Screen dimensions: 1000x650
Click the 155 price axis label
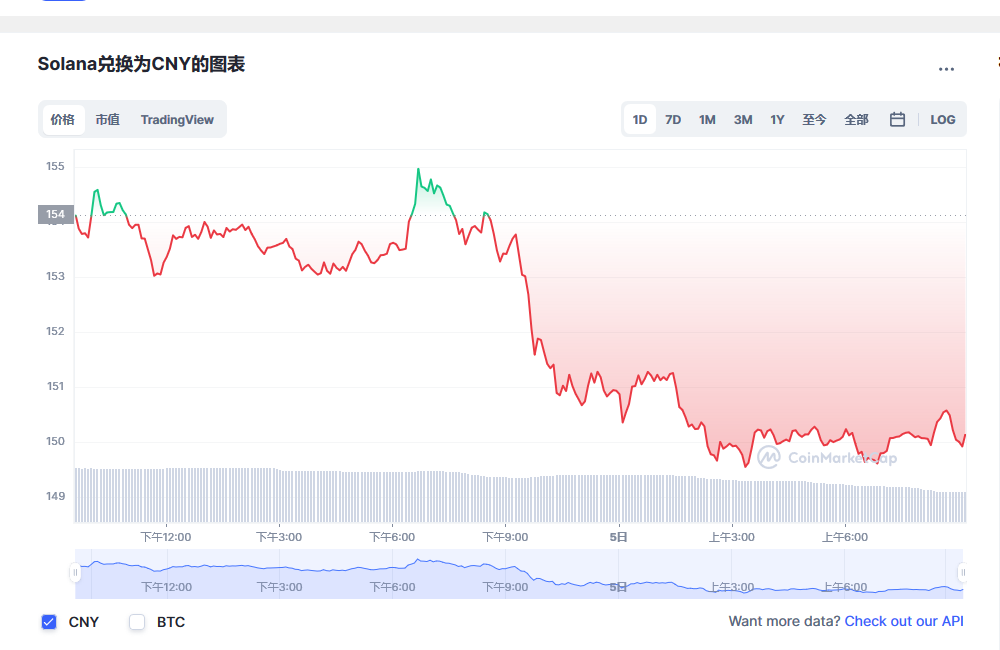tap(55, 166)
